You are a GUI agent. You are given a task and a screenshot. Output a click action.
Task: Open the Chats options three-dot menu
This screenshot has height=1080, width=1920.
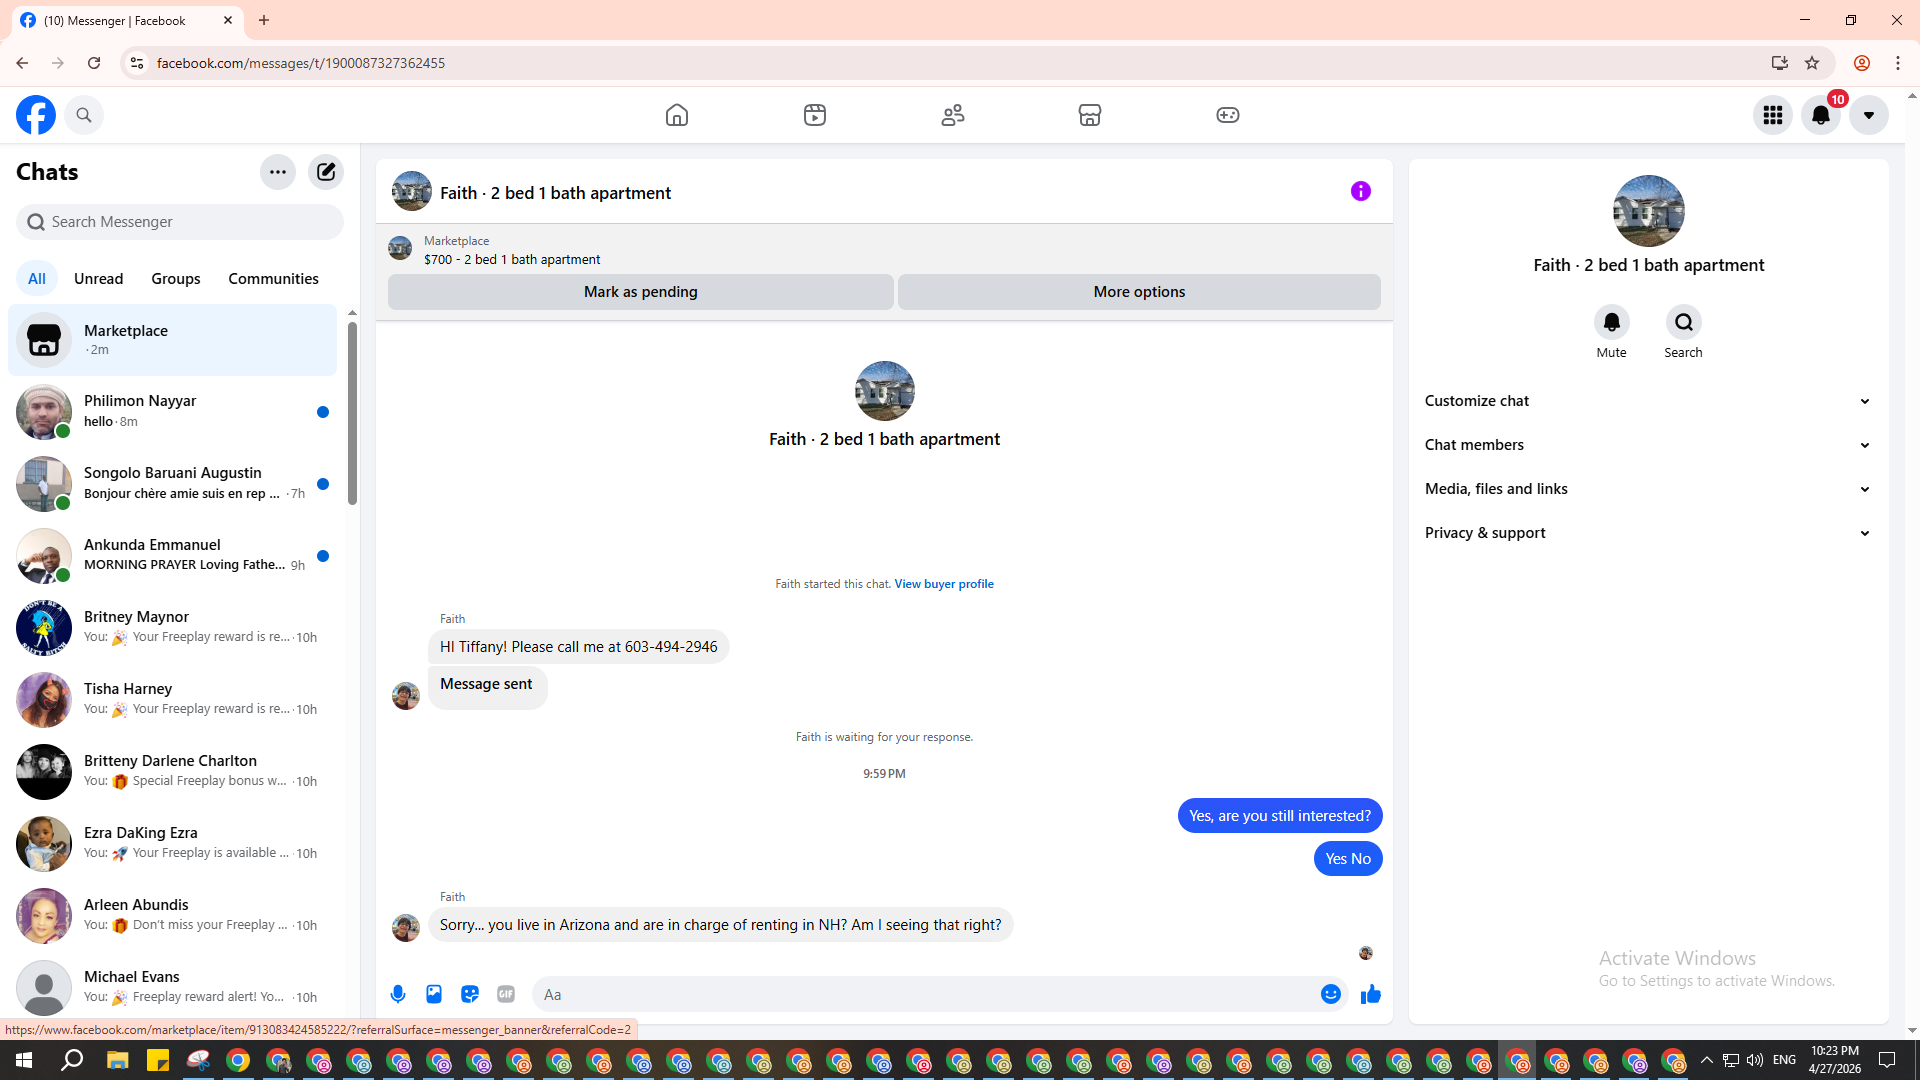coord(278,172)
